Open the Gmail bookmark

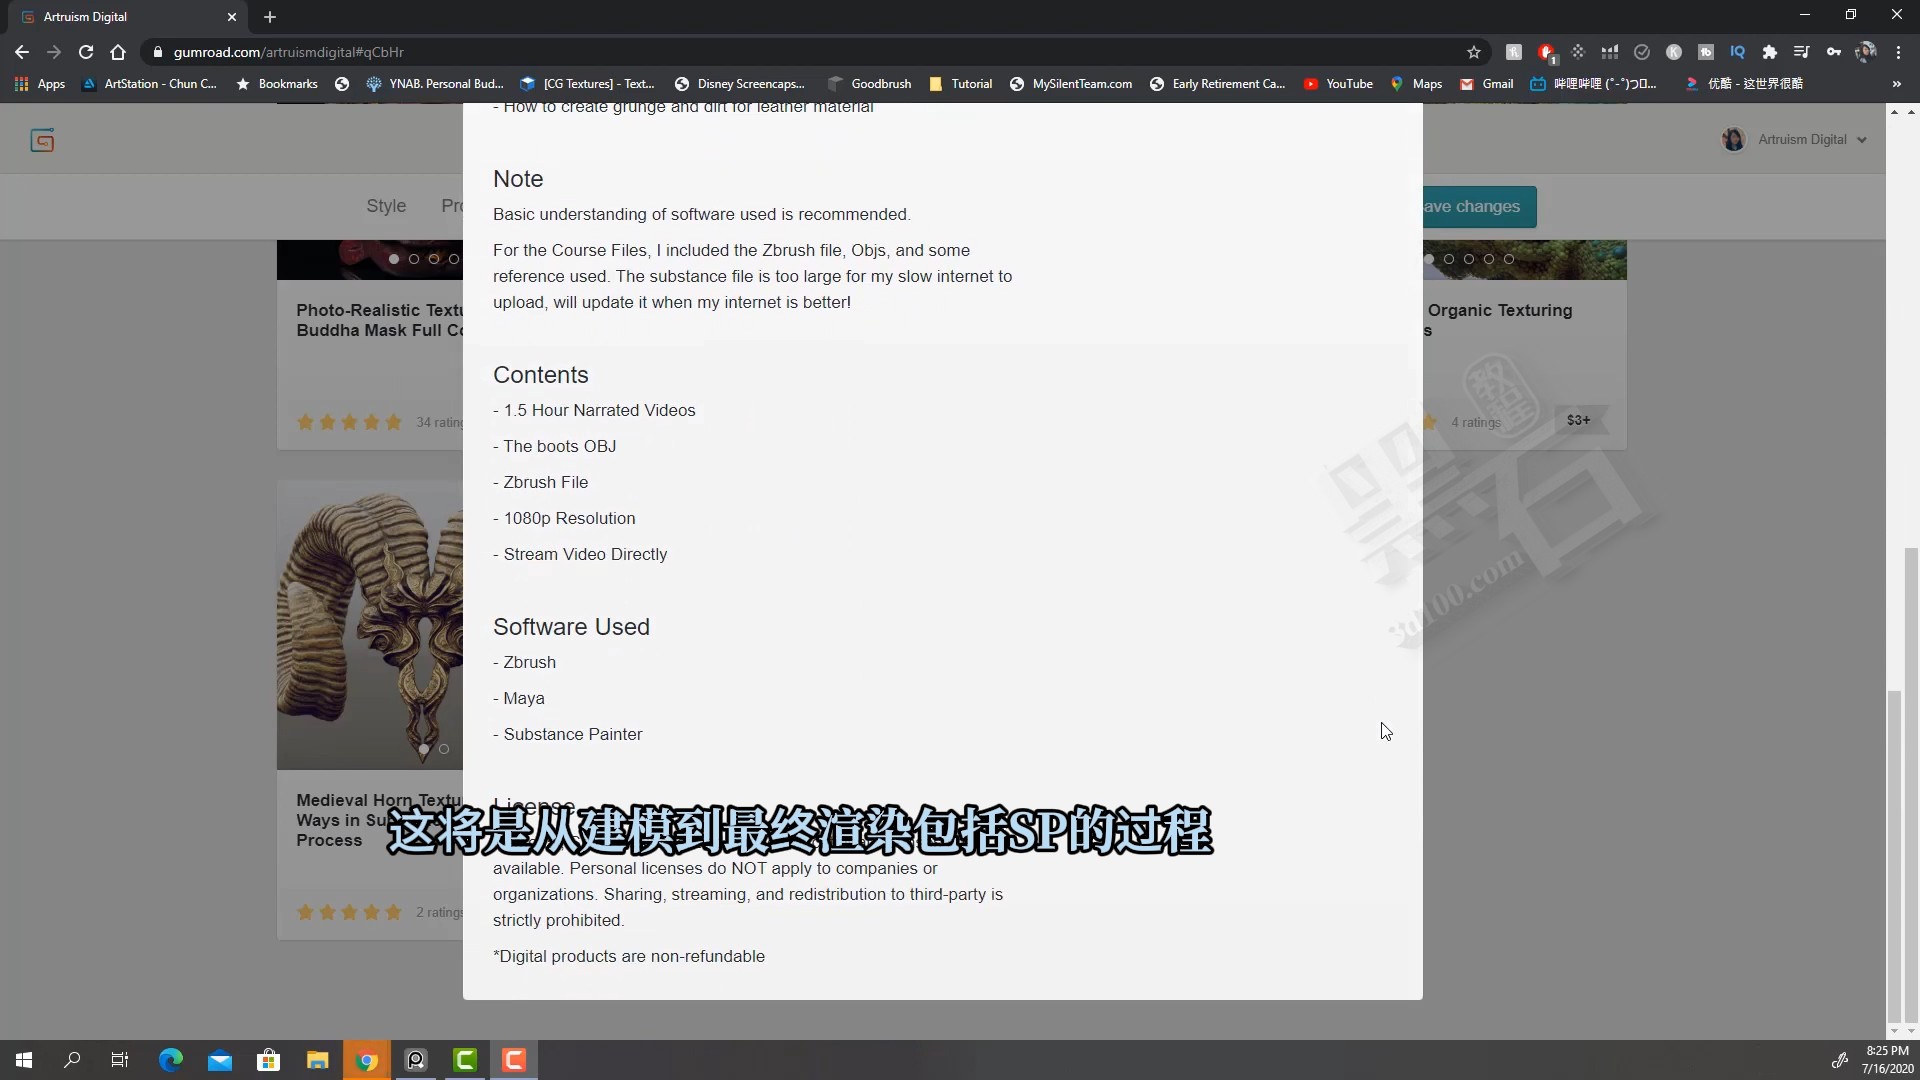coord(1487,84)
